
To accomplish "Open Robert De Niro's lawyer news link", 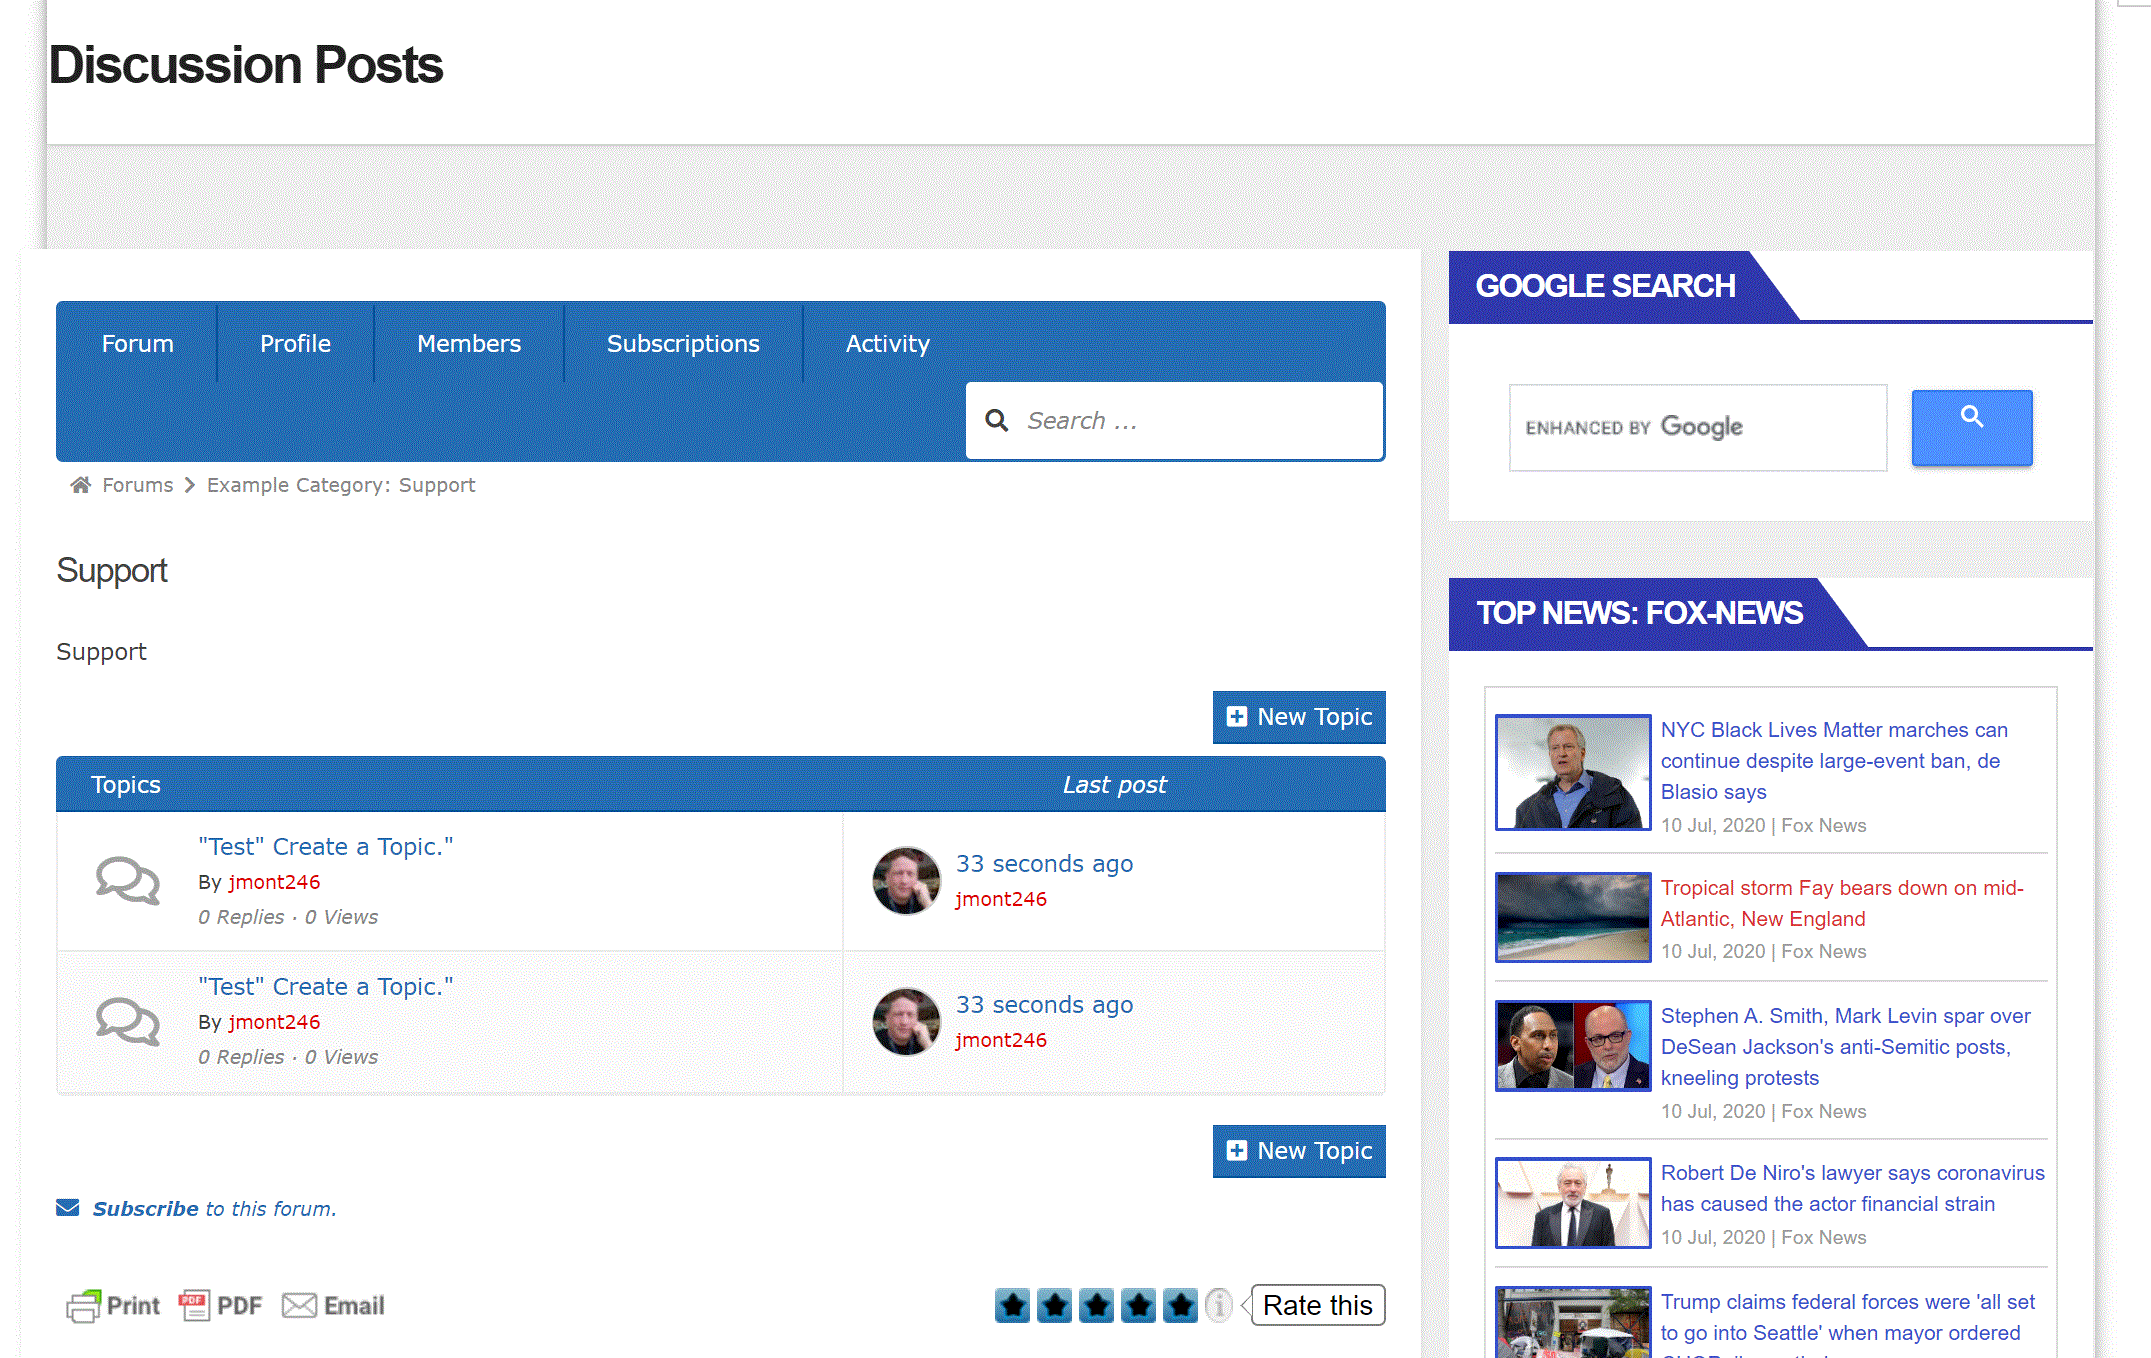I will pos(1851,1188).
